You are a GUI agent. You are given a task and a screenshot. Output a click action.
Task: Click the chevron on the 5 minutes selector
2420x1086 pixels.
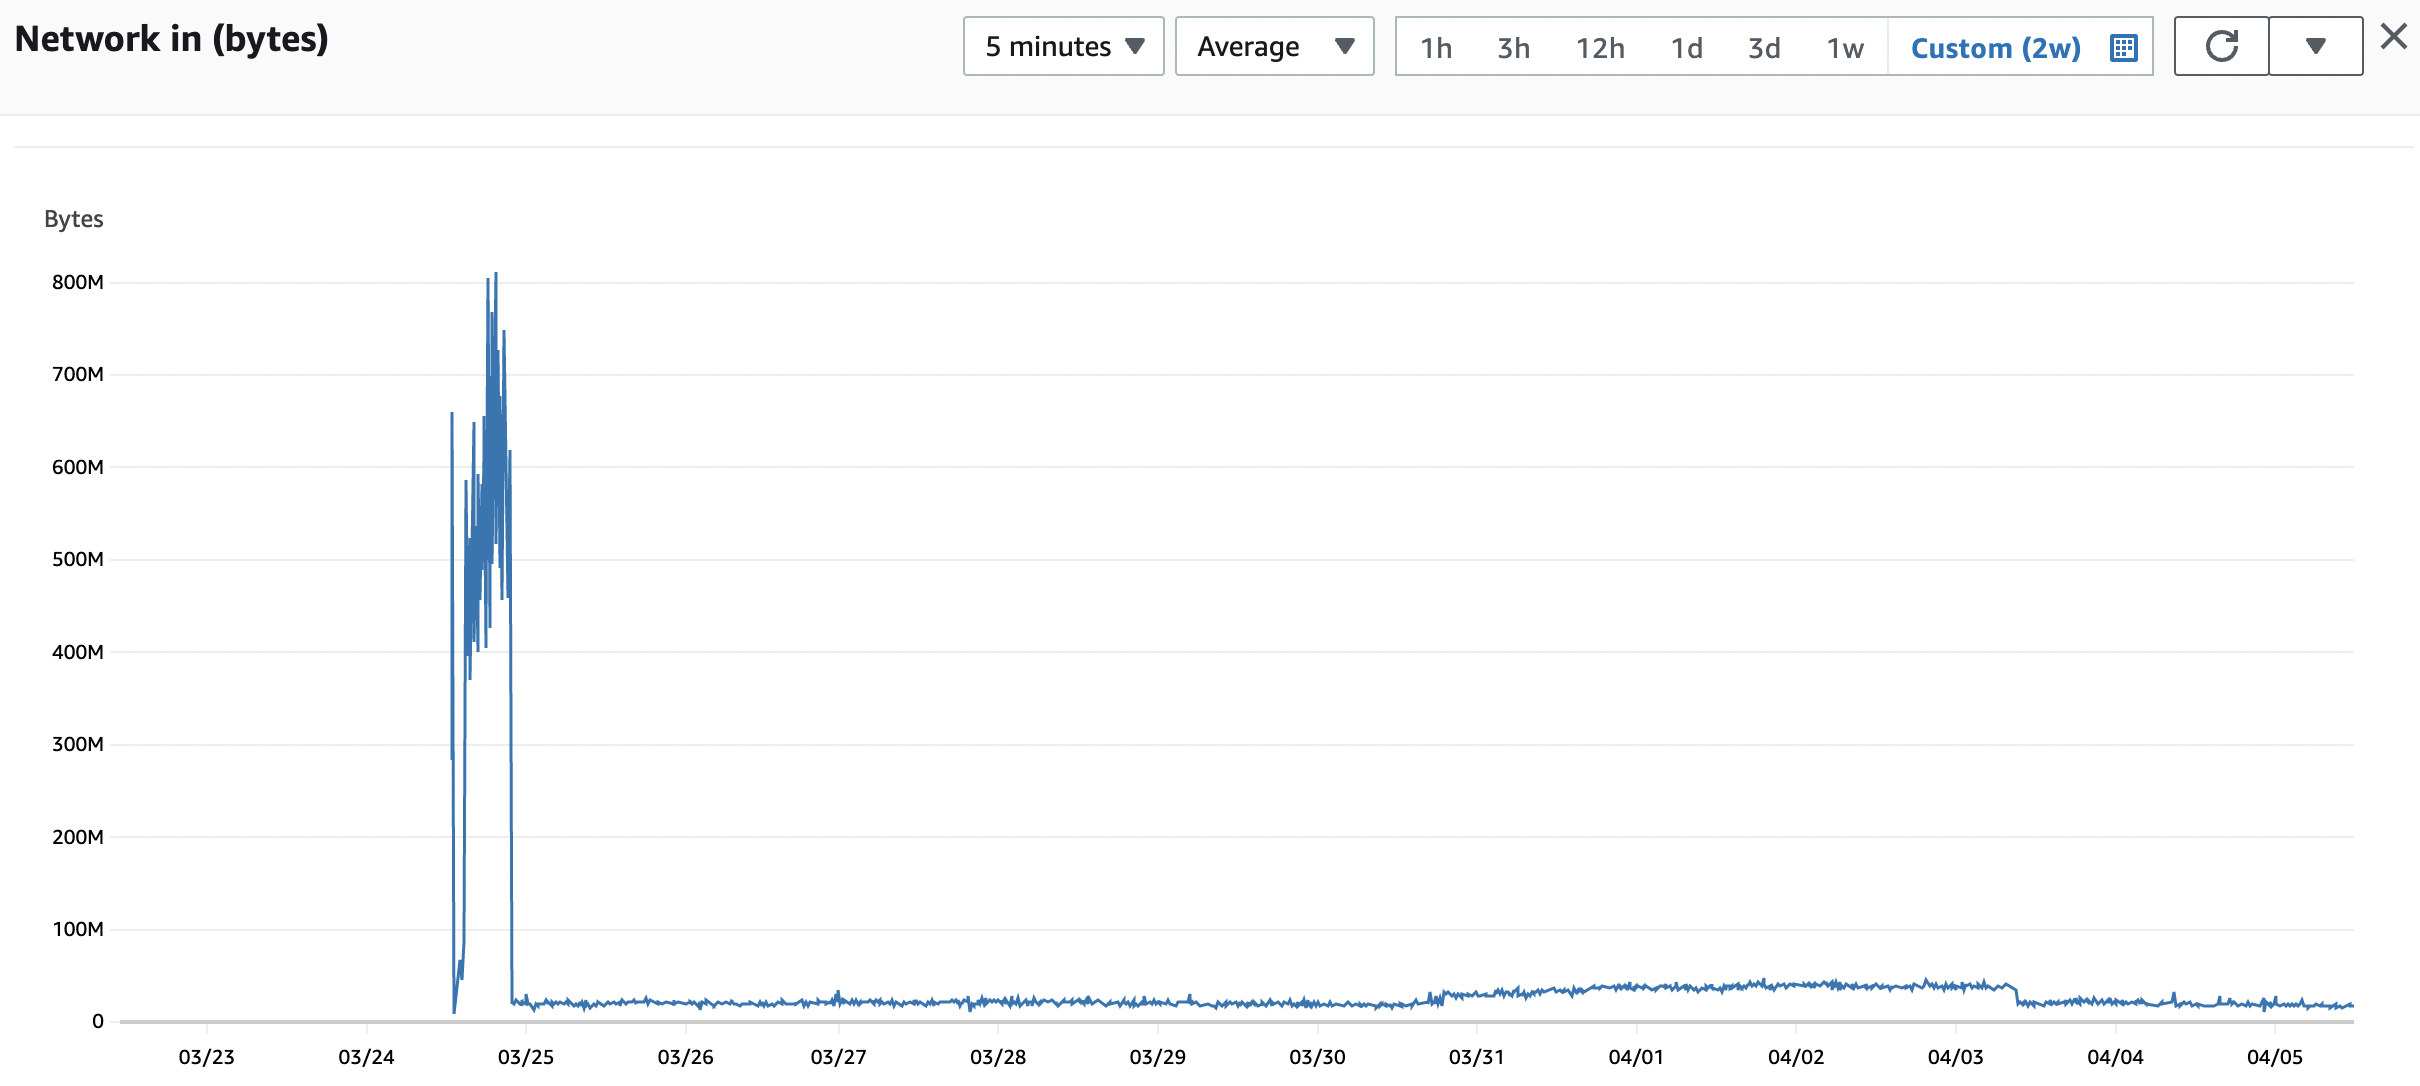click(1135, 45)
